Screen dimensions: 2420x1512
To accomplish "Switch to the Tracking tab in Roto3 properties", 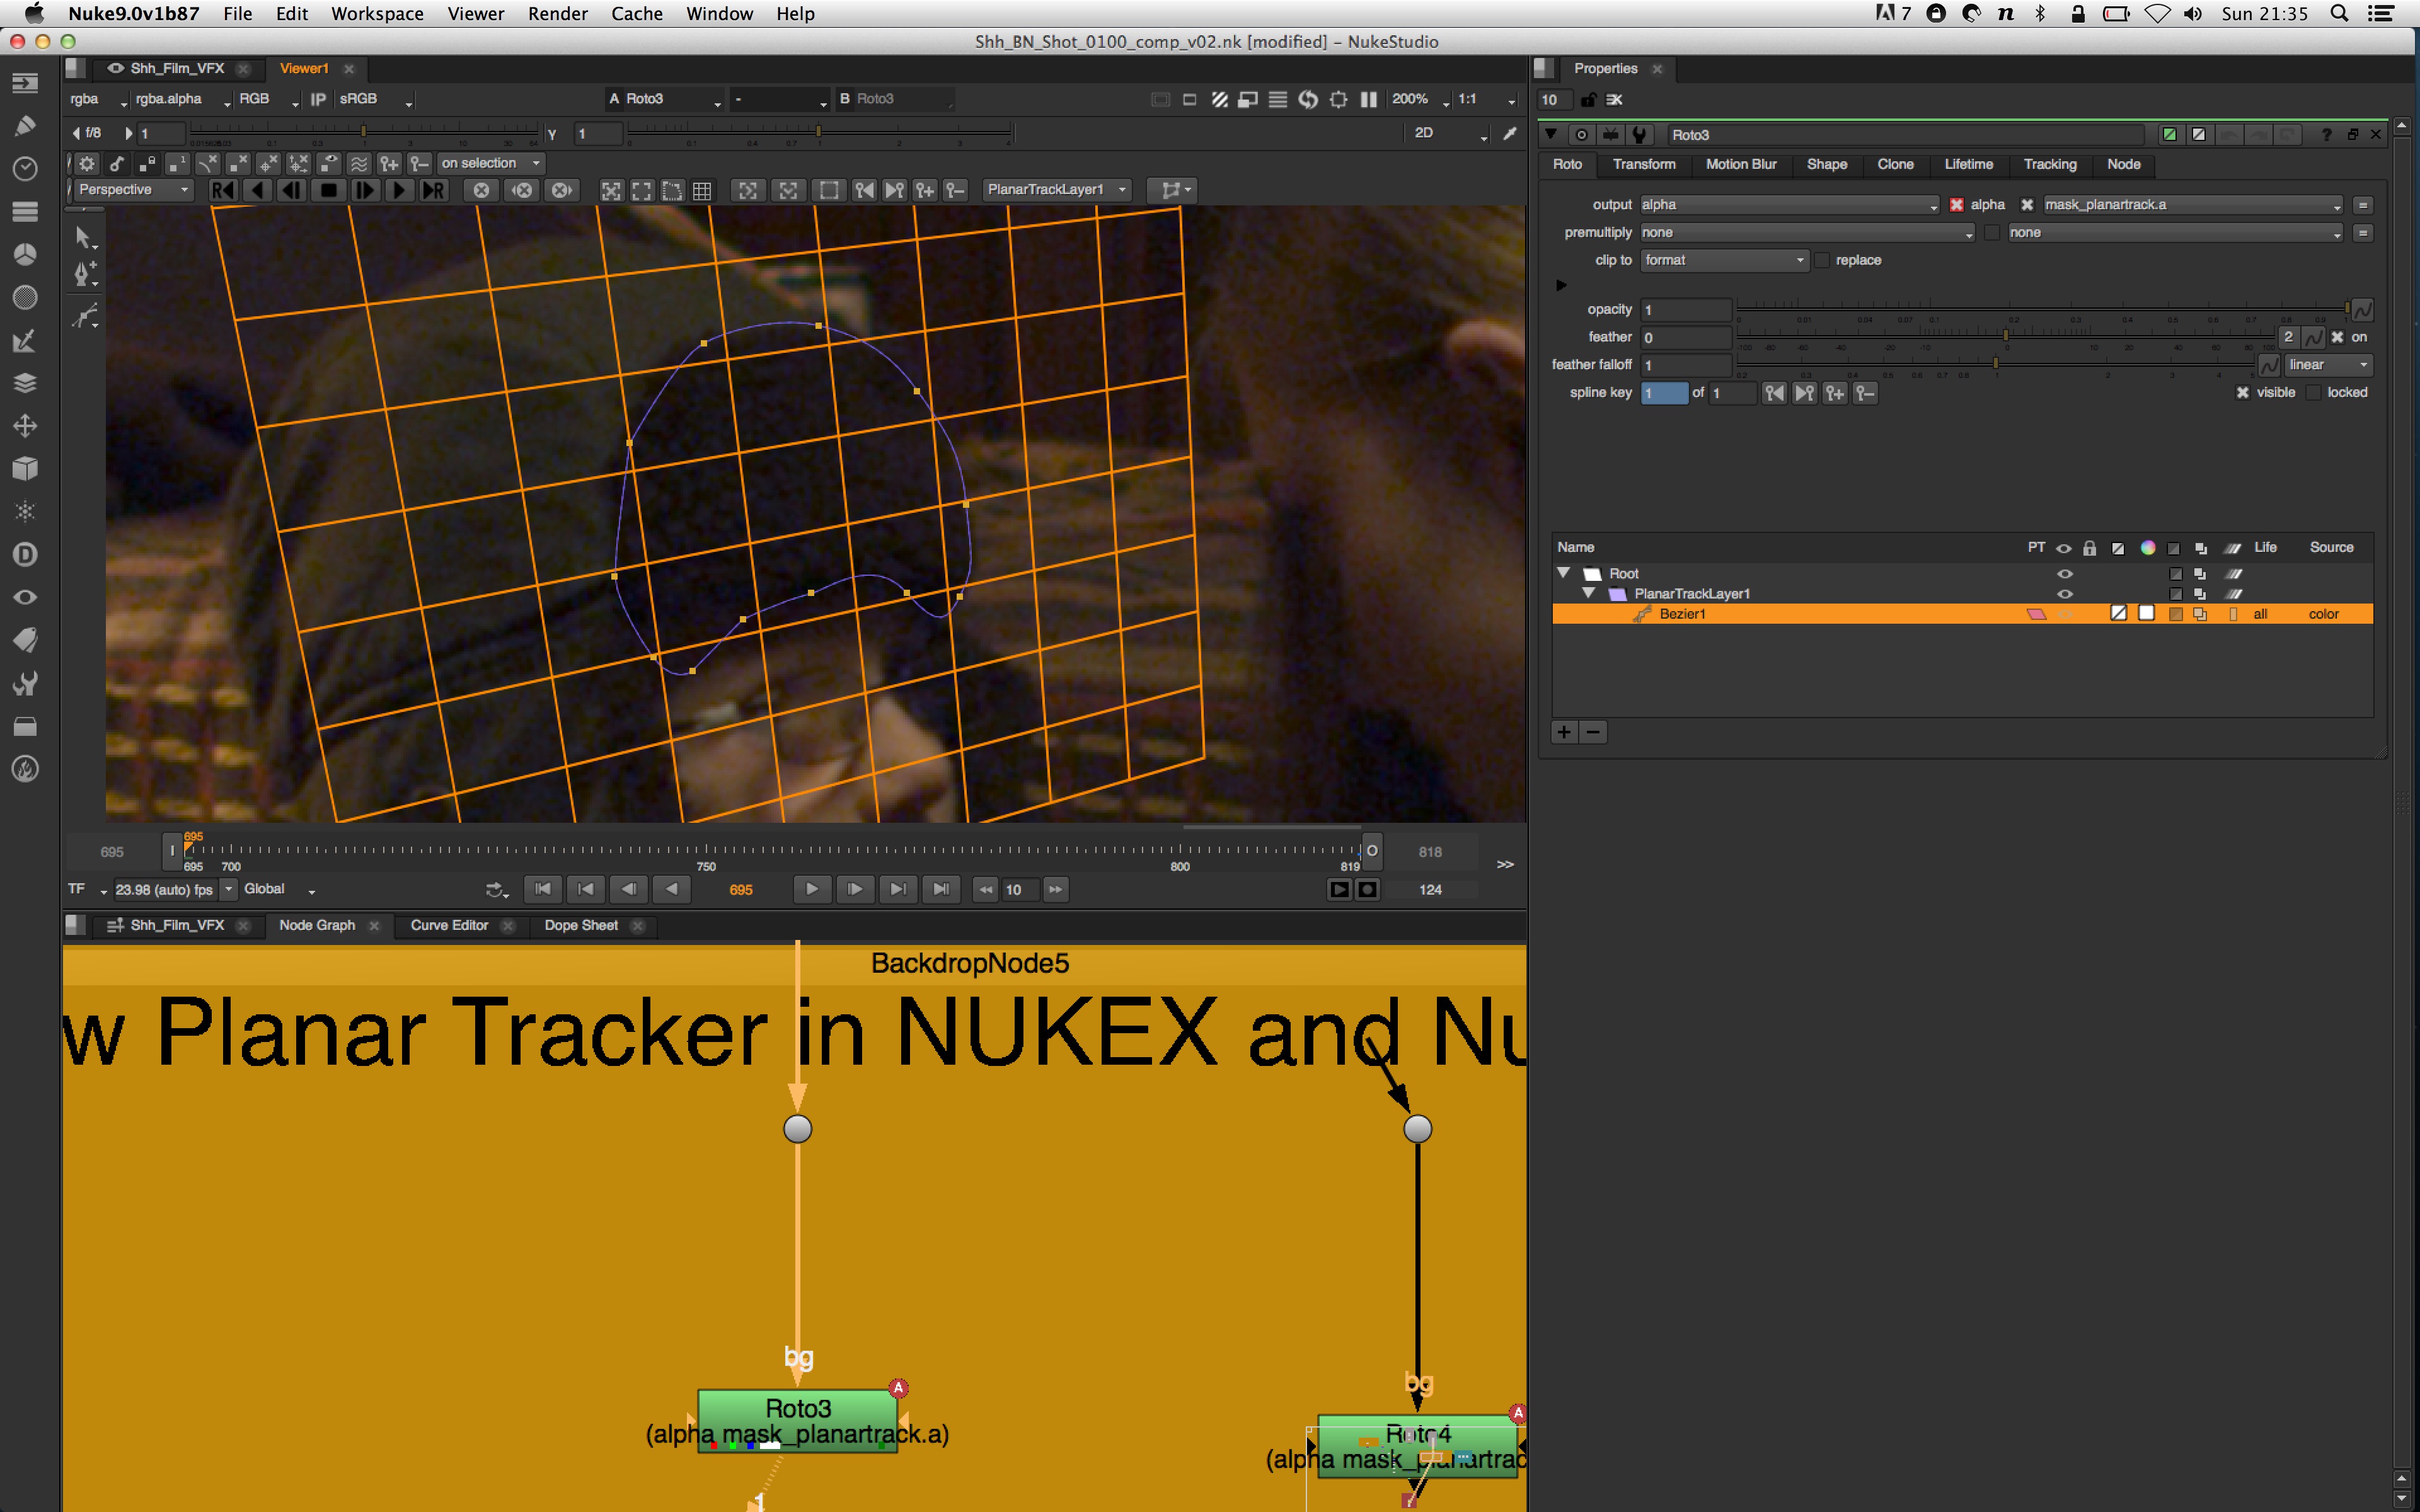I will (x=2050, y=164).
